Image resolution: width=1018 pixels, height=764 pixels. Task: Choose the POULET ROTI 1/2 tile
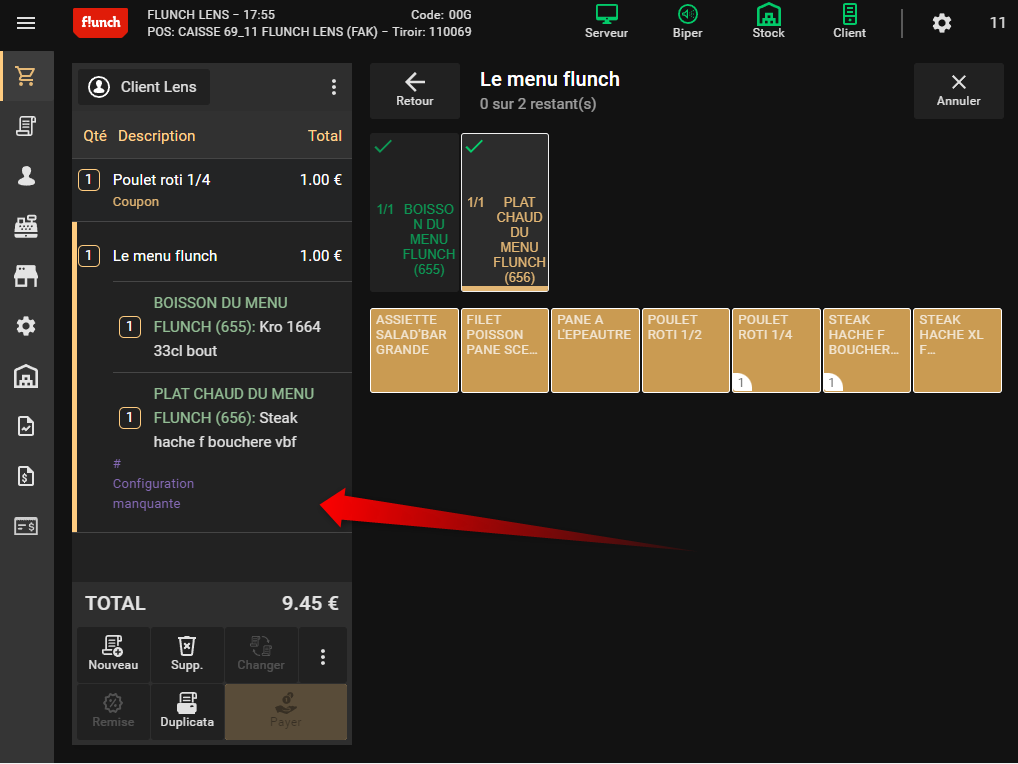click(686, 350)
